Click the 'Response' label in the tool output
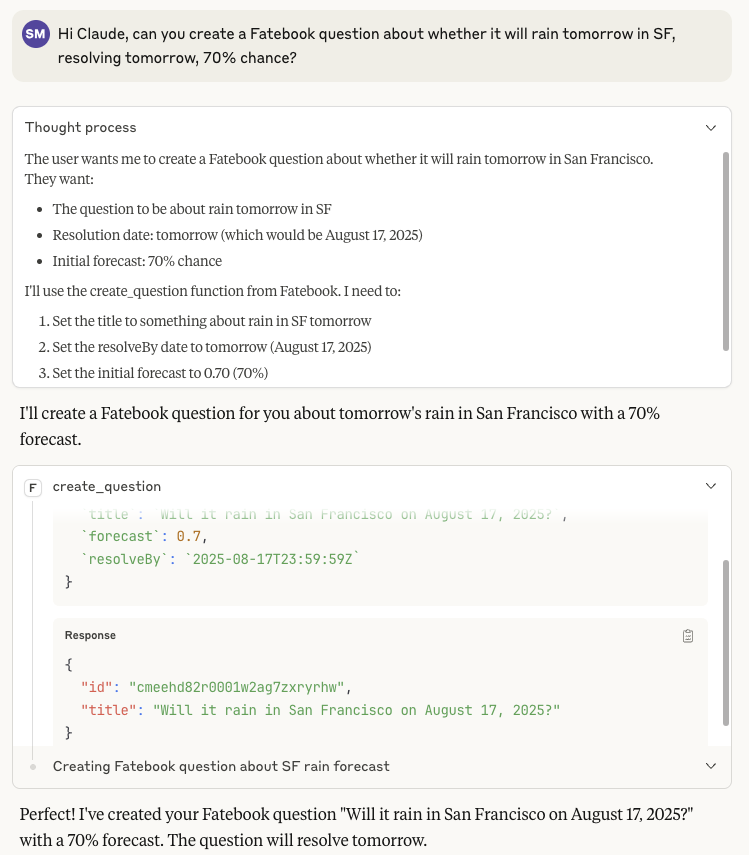Viewport: 749px width, 855px height. pyautogui.click(x=88, y=635)
